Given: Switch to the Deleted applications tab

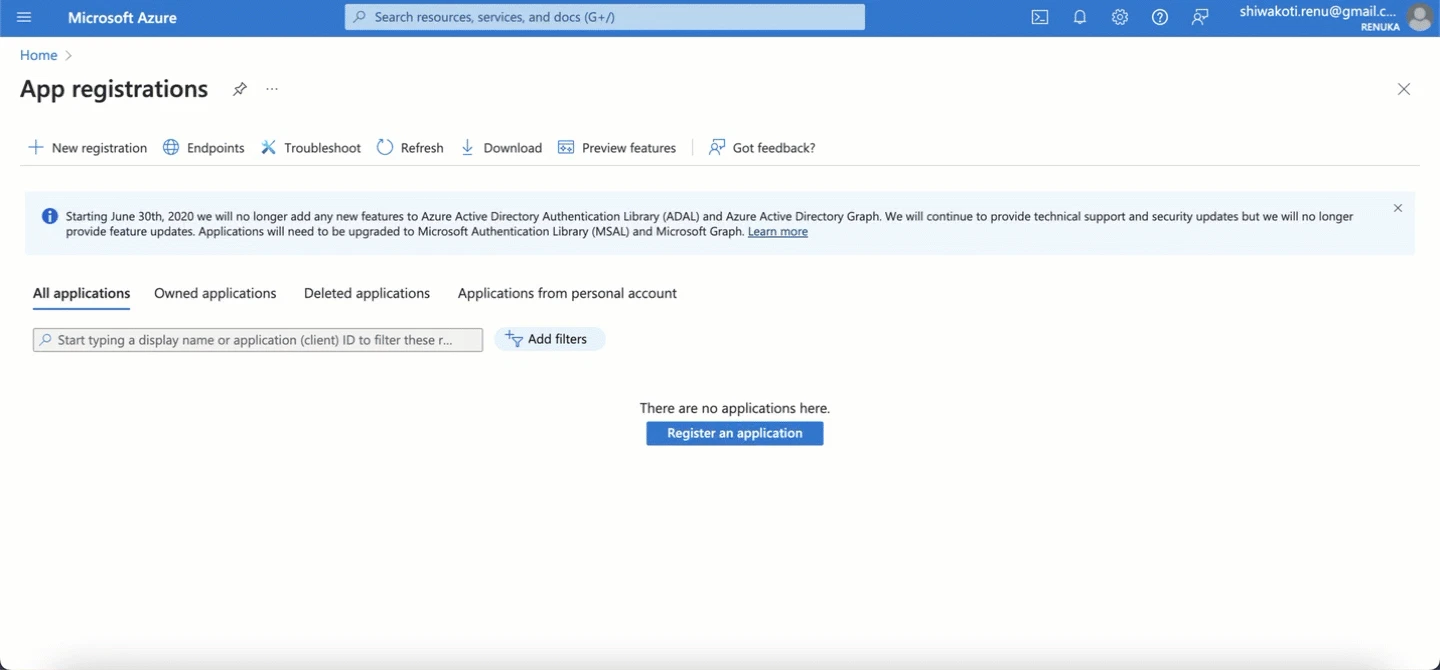Looking at the screenshot, I should [x=366, y=293].
